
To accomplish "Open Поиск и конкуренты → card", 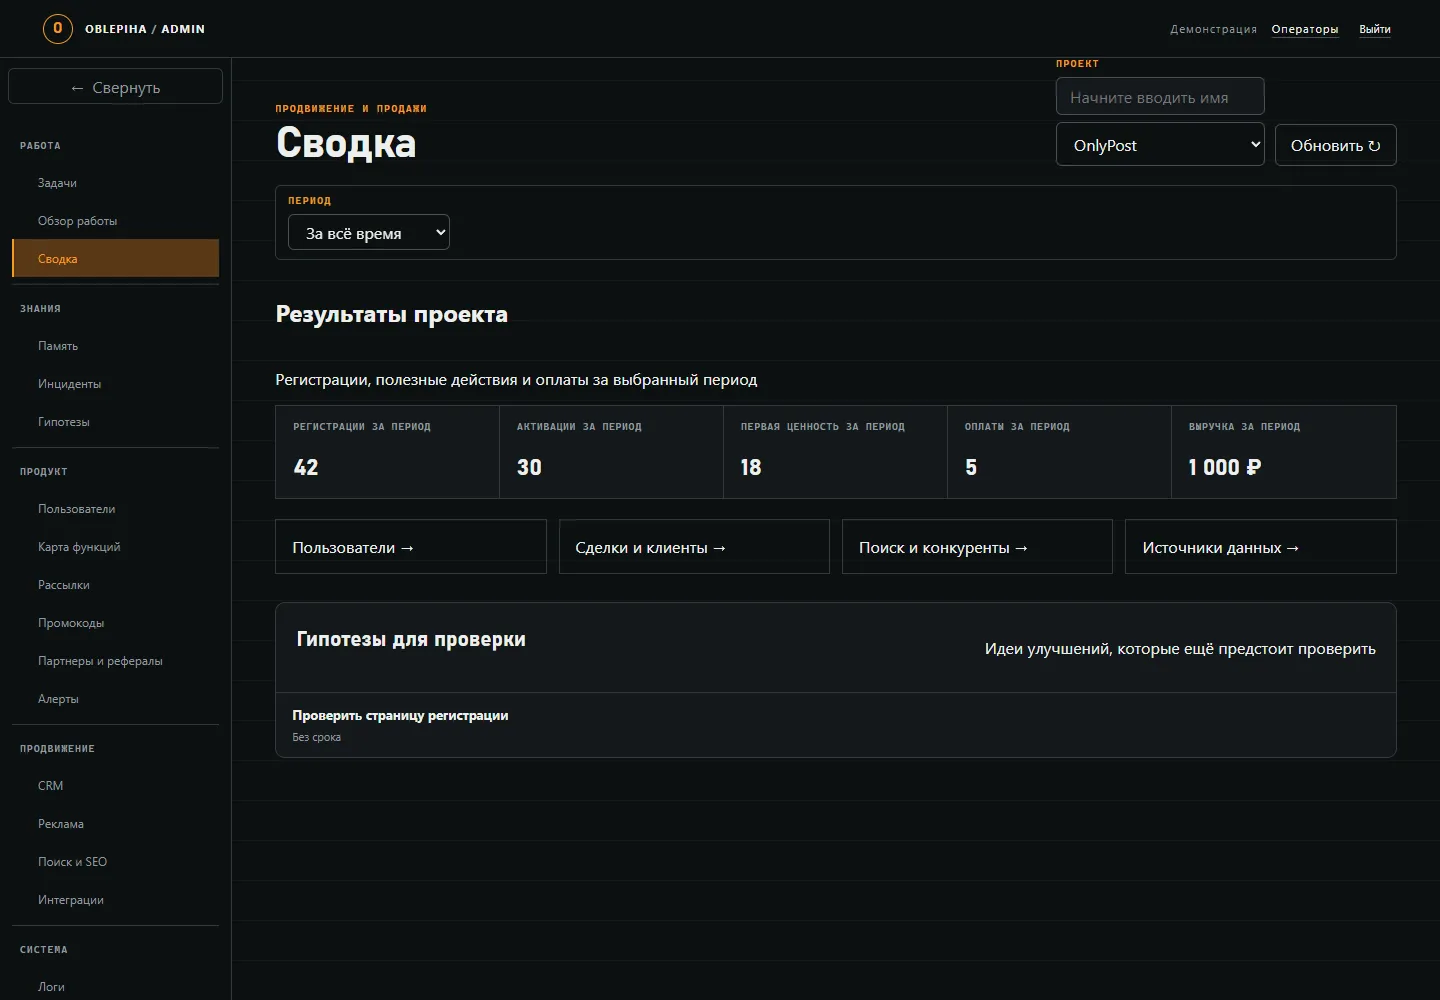I will tap(977, 547).
